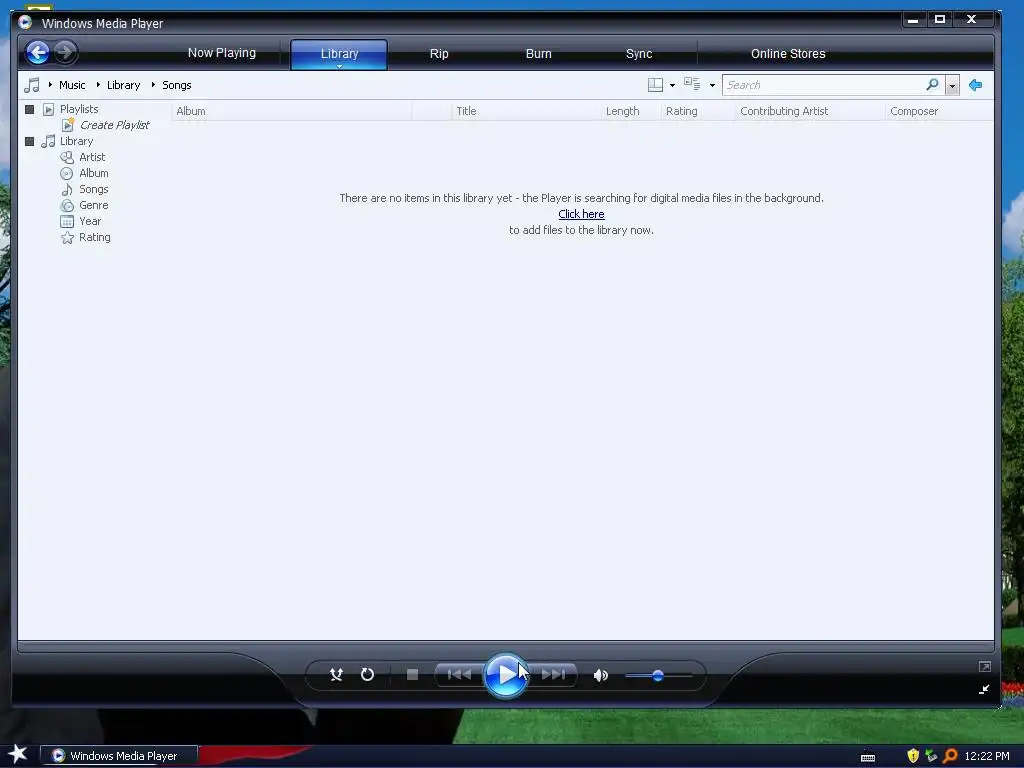Click Music in the breadcrumb
The width and height of the screenshot is (1024, 768).
72,85
